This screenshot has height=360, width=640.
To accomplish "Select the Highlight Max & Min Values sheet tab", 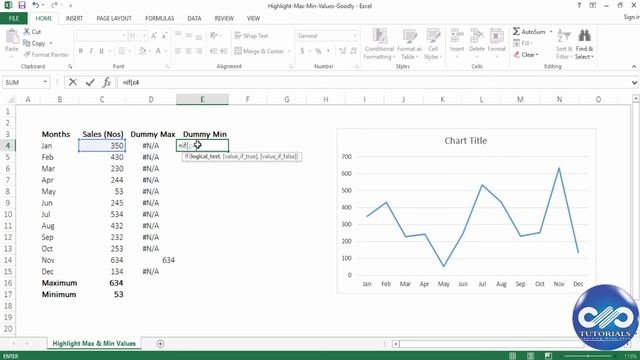I will (x=94, y=344).
